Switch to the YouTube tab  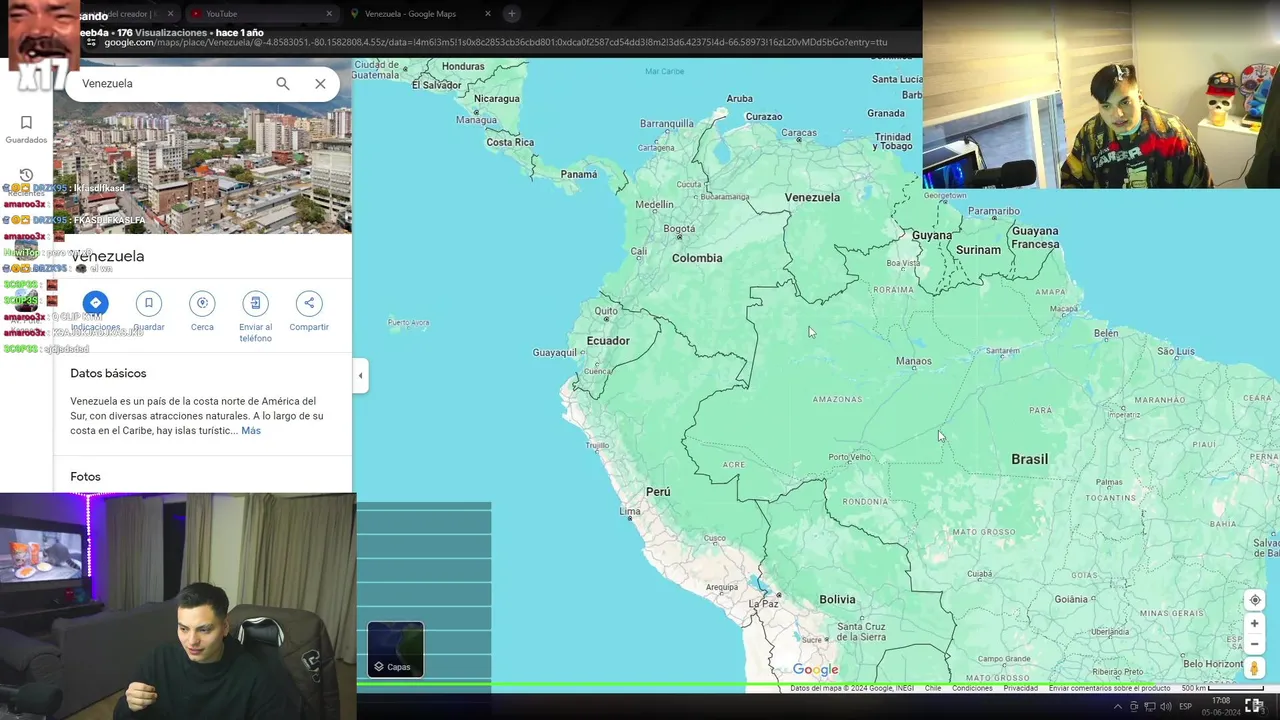(x=260, y=14)
